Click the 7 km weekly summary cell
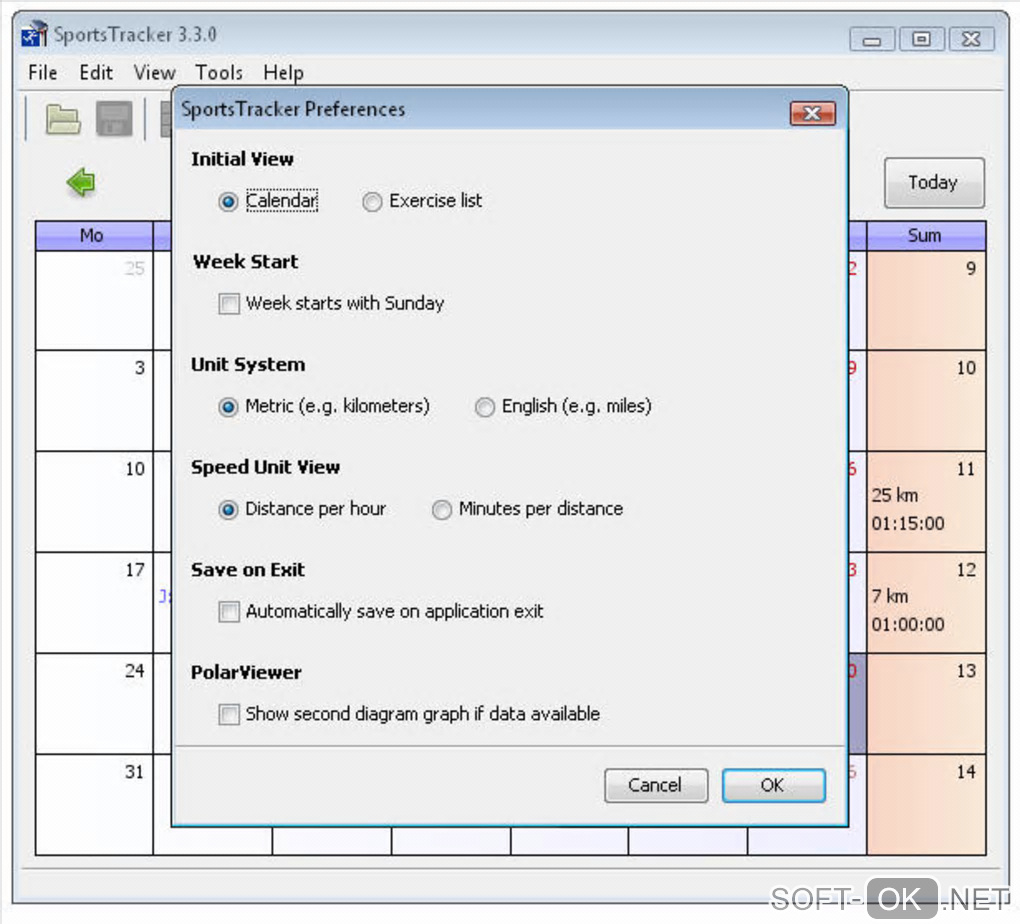Screen dimensions: 1020x924 tap(926, 603)
